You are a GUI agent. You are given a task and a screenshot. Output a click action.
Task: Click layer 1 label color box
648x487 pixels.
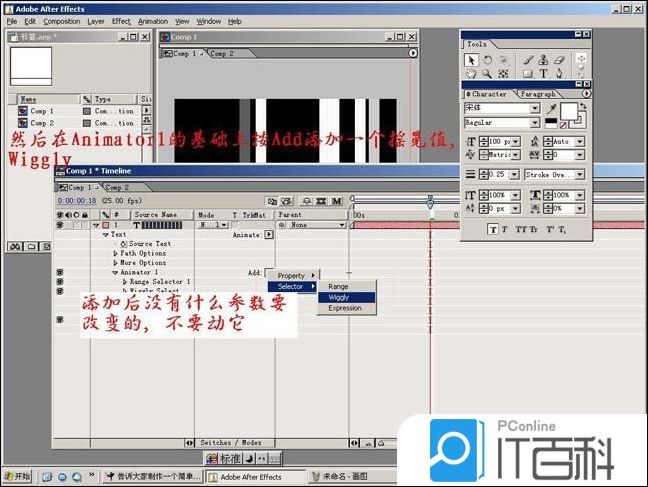pos(106,225)
